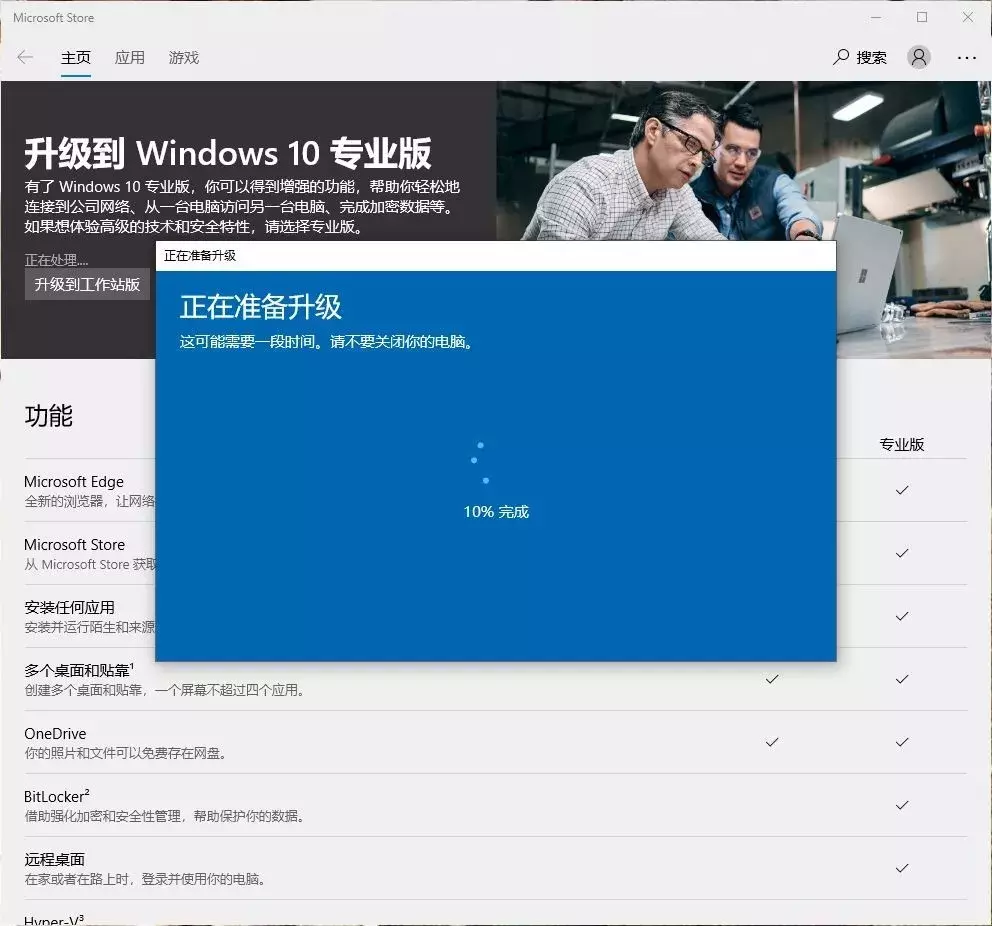Click the 远程桌面 description 在家或者在路上时

click(x=144, y=879)
